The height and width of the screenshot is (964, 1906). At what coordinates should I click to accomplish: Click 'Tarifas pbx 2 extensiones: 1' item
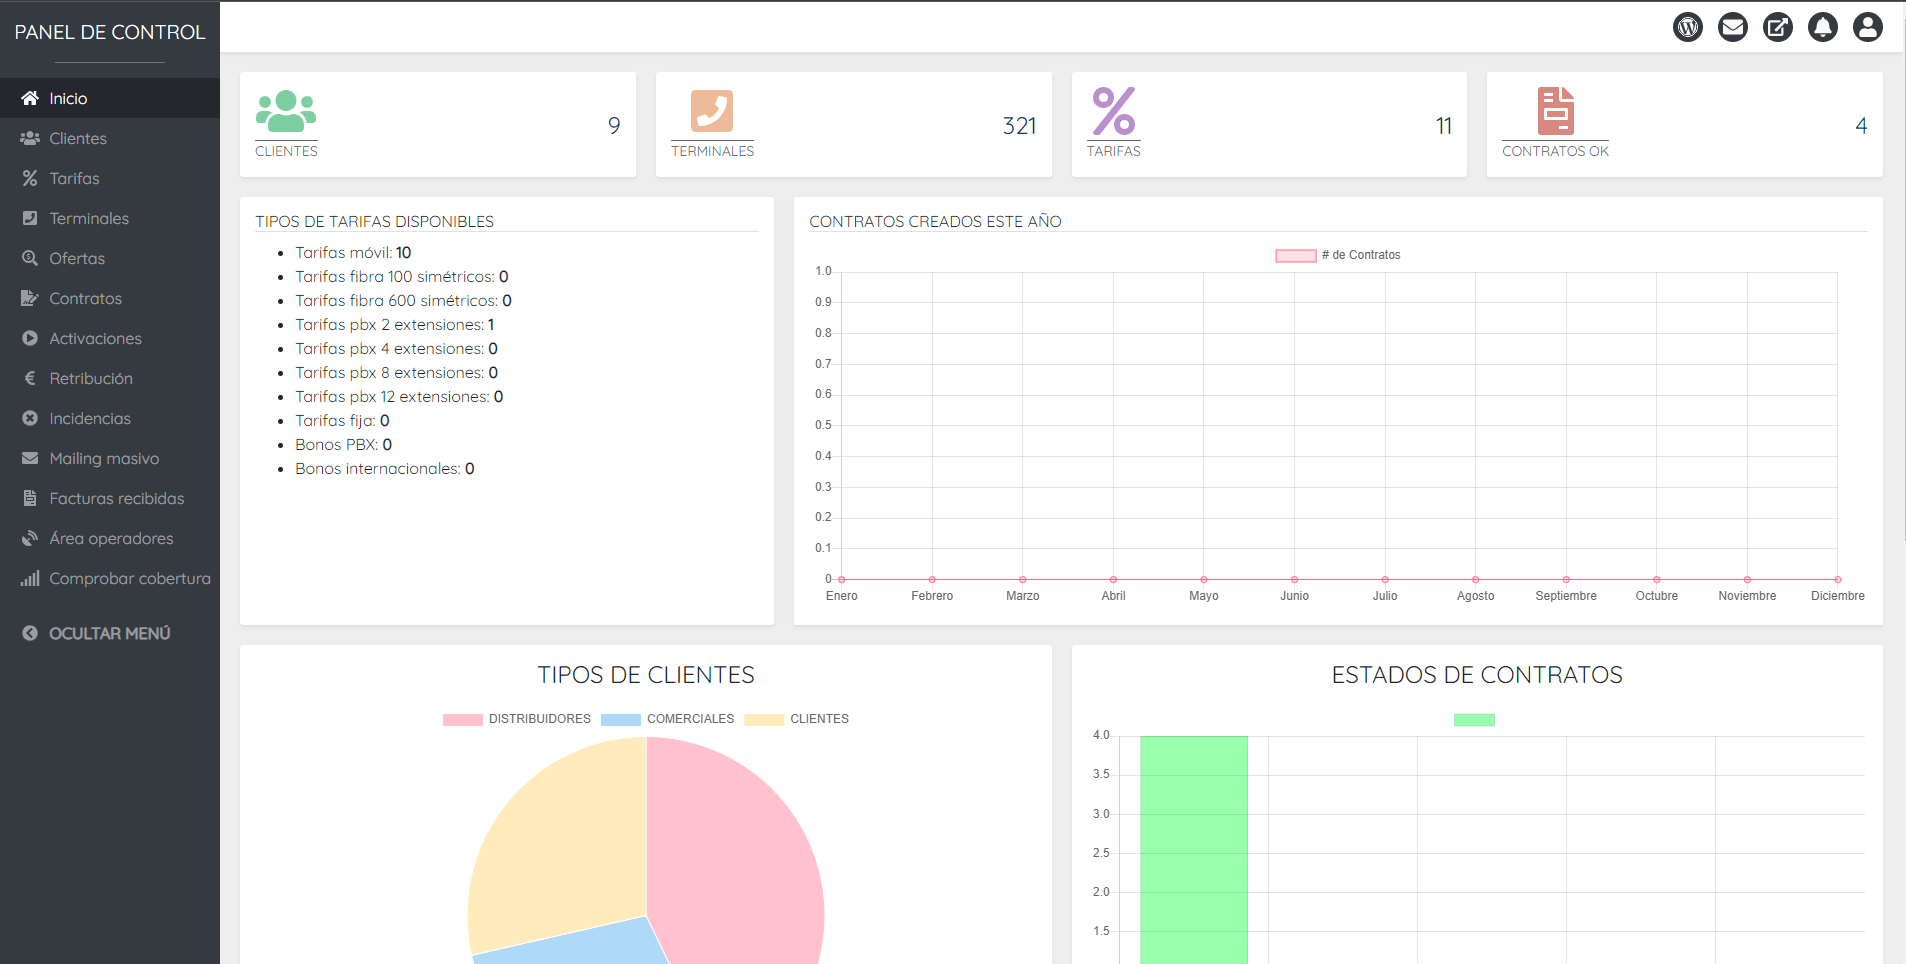(x=394, y=325)
